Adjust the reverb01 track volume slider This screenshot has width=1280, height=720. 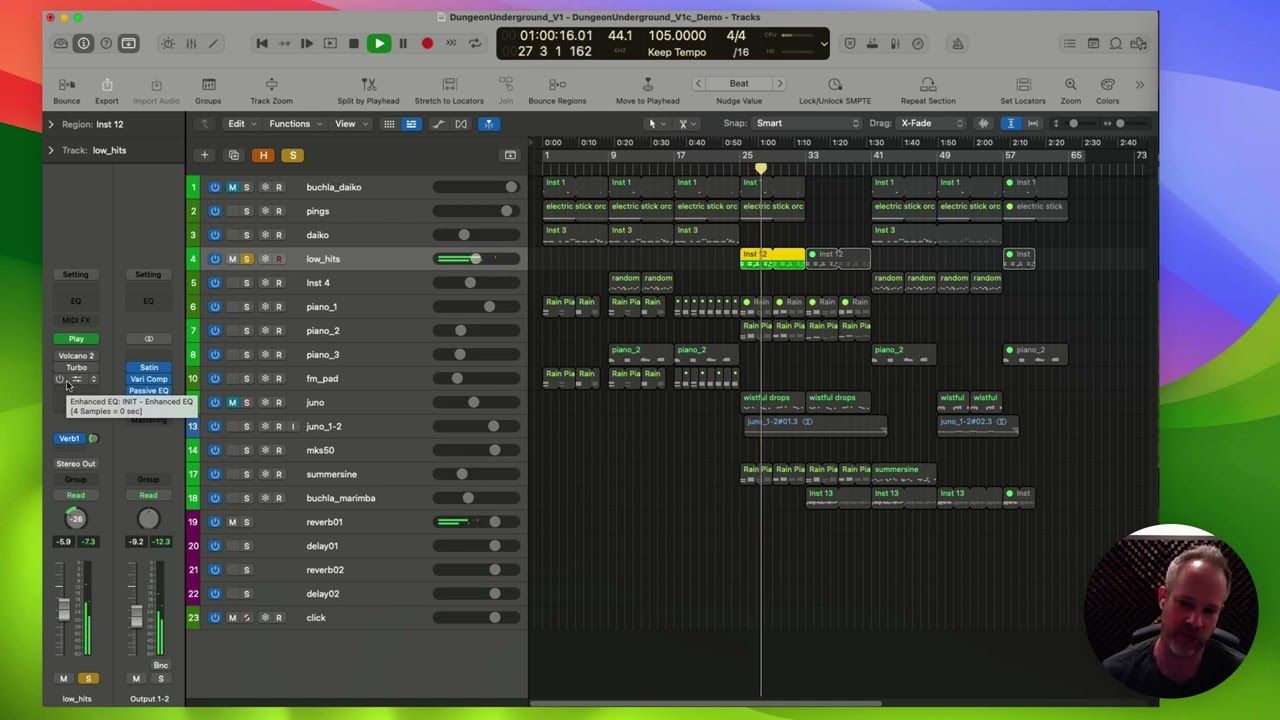477,522
